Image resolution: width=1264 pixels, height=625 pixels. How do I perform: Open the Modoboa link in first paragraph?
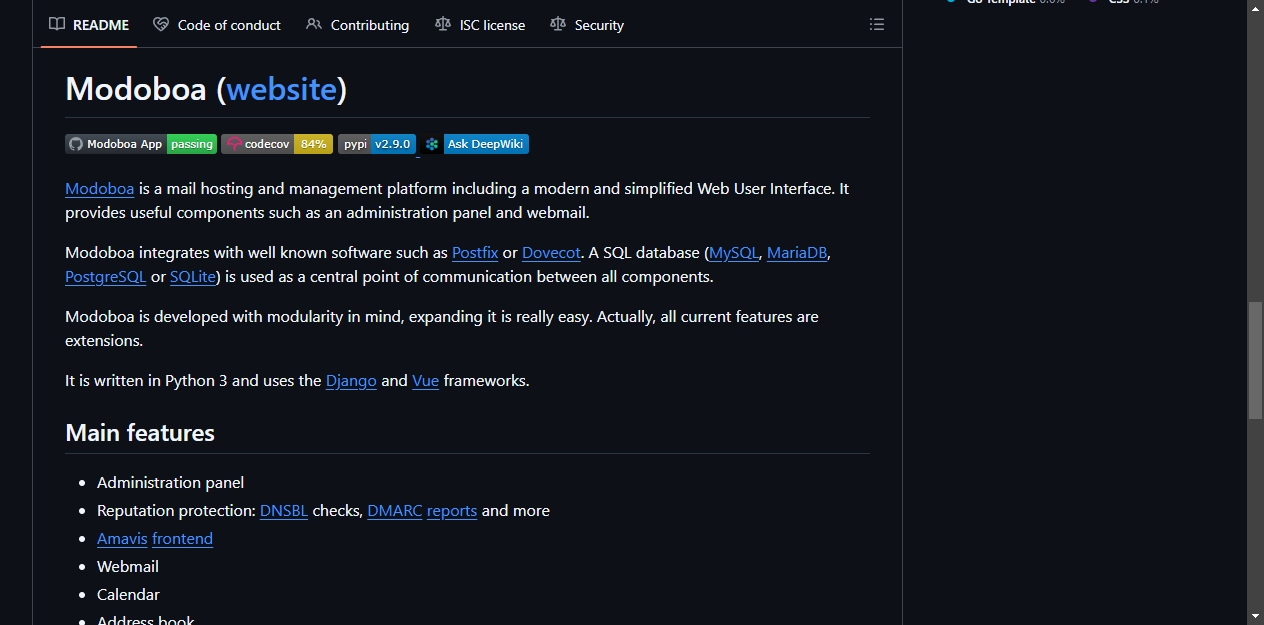[100, 188]
